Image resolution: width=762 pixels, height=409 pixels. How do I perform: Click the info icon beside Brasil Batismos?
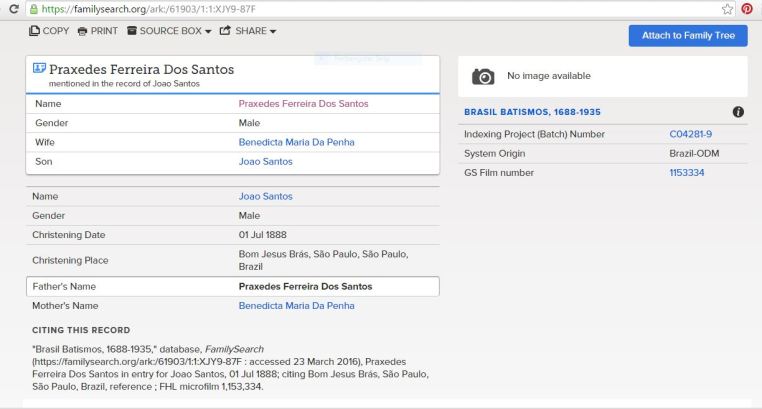[x=738, y=112]
